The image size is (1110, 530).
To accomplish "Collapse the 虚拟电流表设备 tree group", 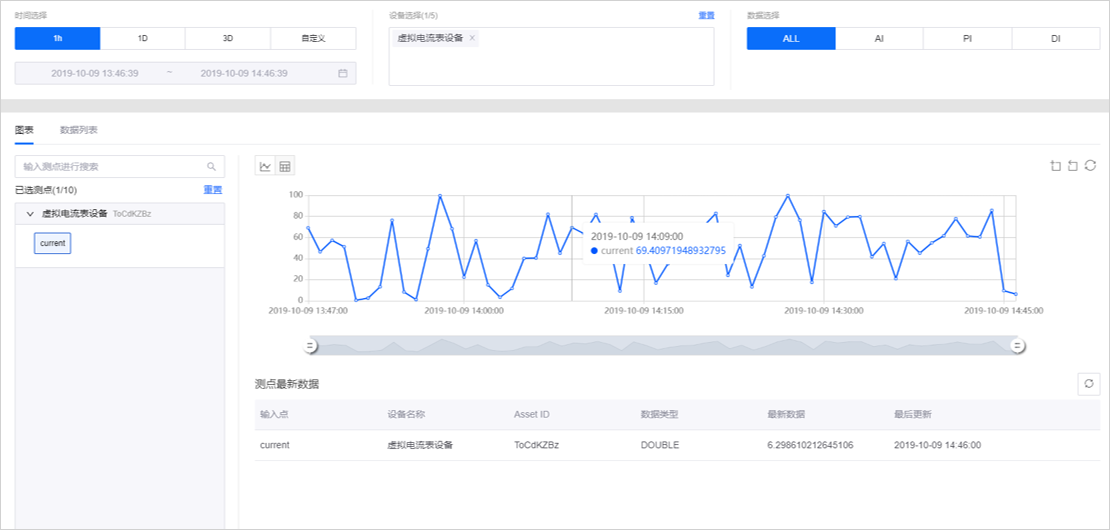I will 30,214.
